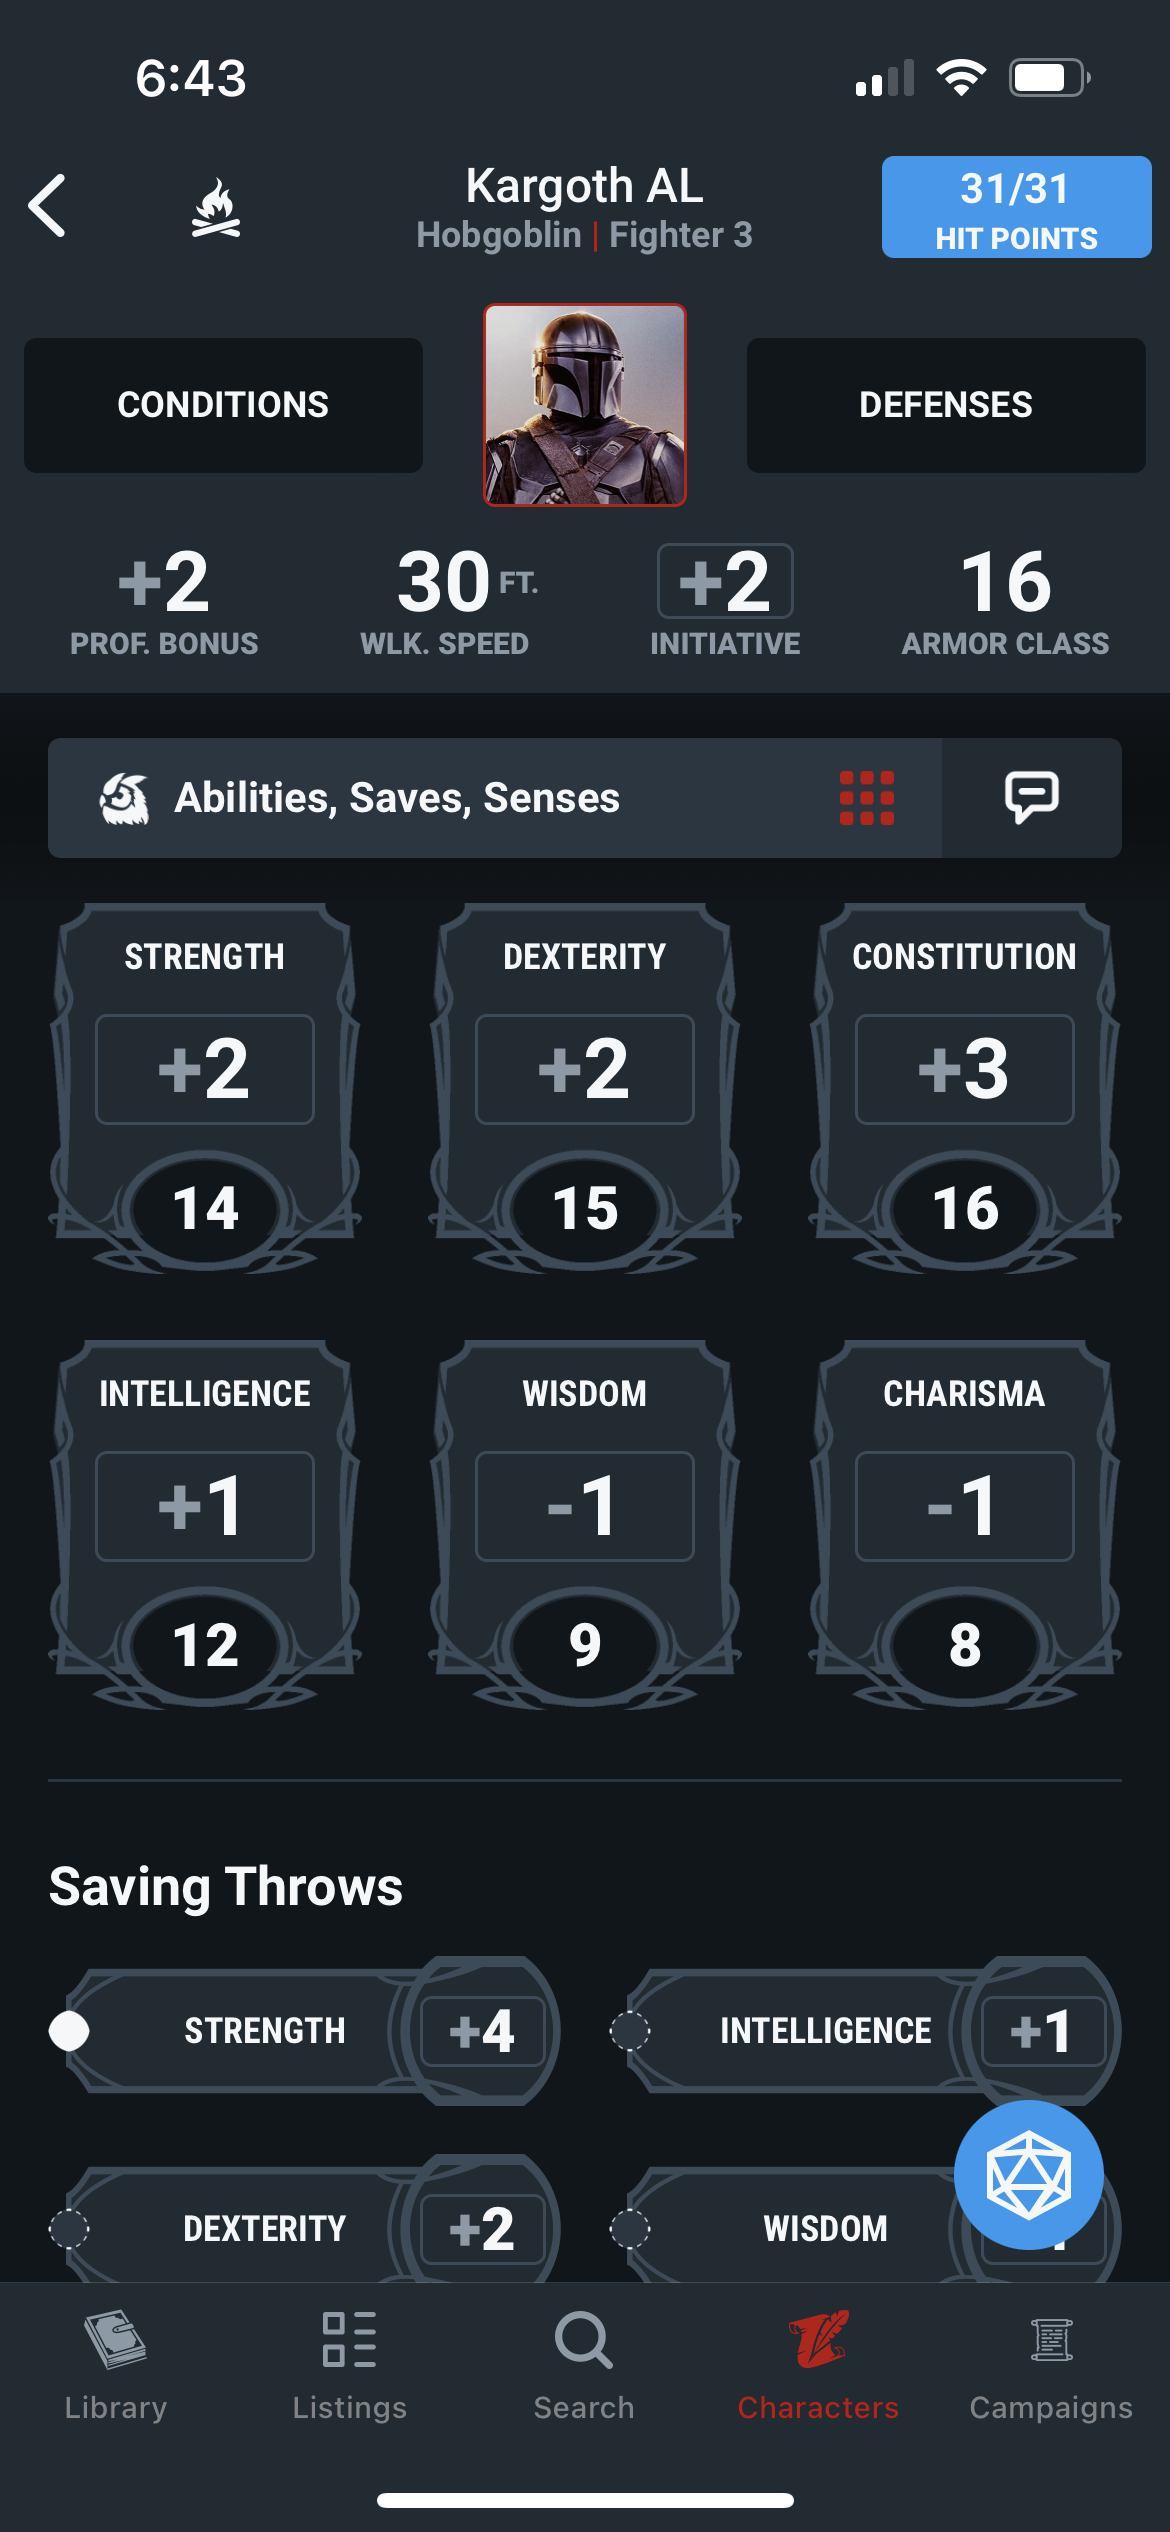Tap the back arrow at top left

(x=47, y=207)
